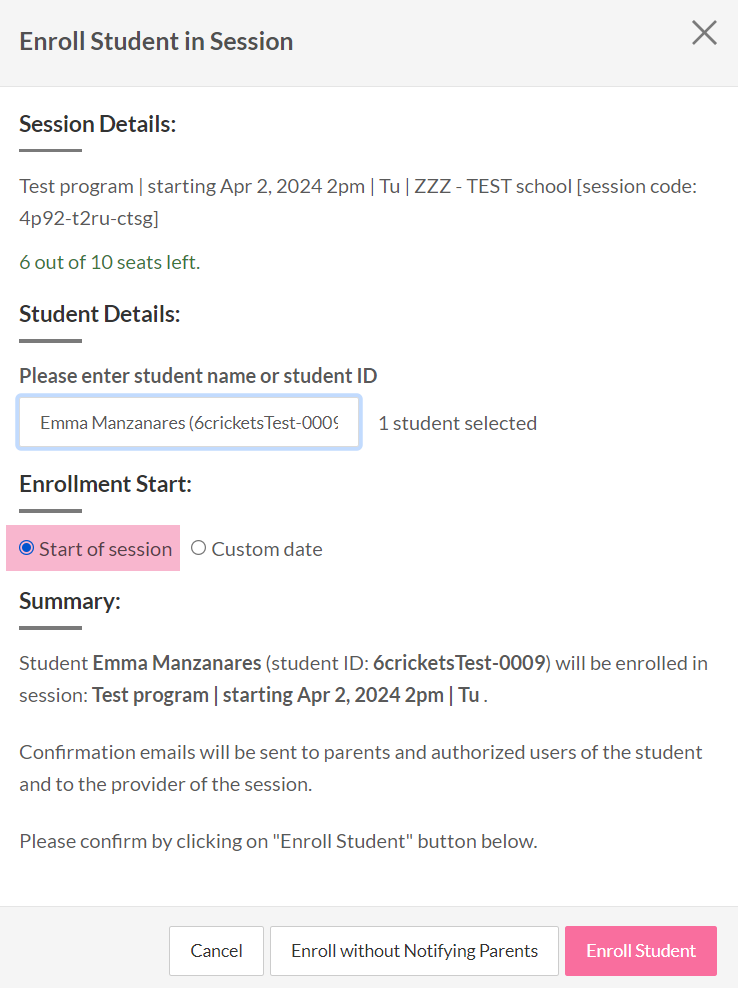
Task: Click the 'Please enter student name' label
Action: click(x=199, y=375)
